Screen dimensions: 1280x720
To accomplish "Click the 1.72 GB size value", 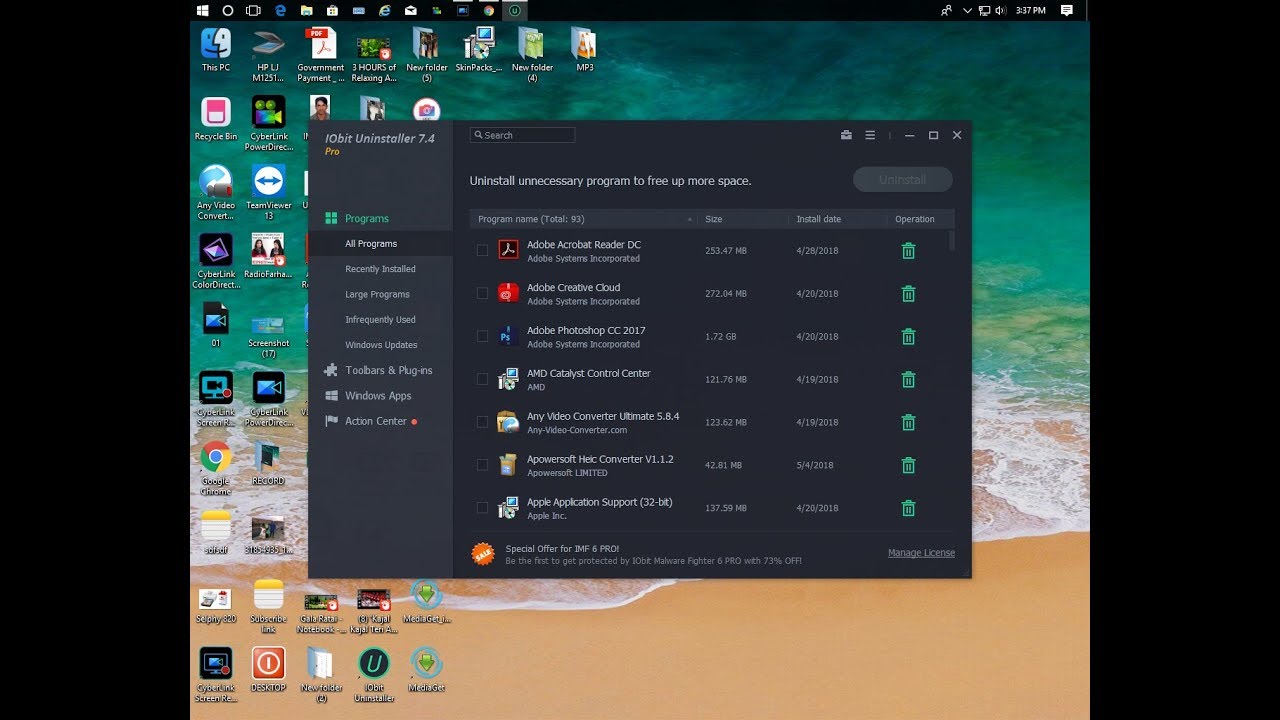I will [x=720, y=337].
